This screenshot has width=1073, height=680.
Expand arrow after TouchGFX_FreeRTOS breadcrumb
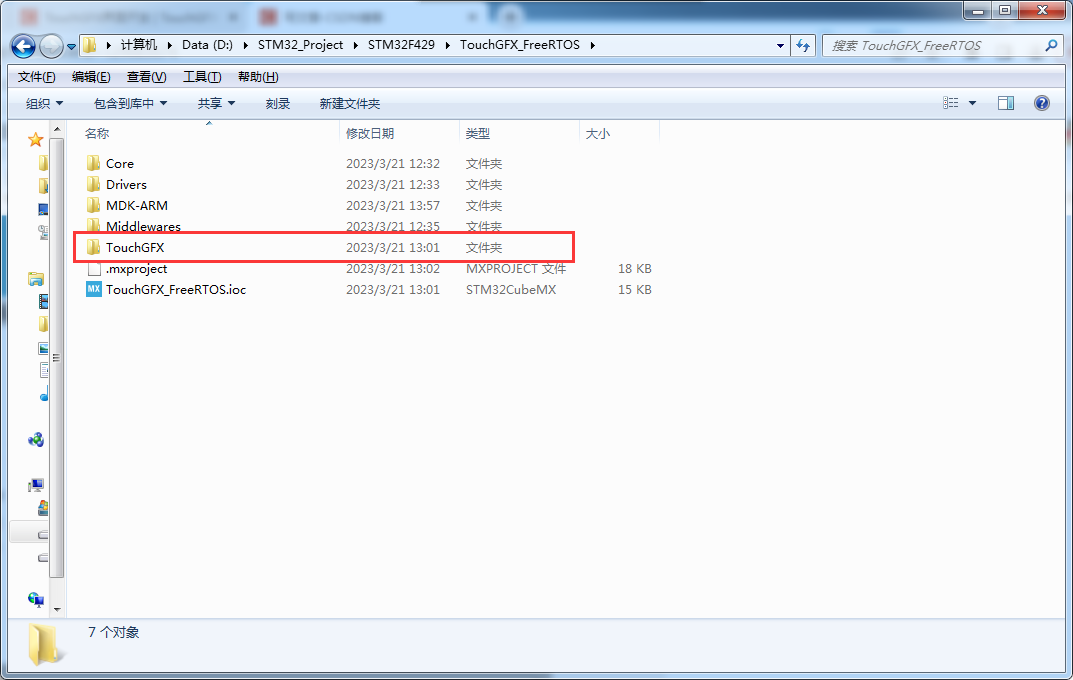coord(593,45)
